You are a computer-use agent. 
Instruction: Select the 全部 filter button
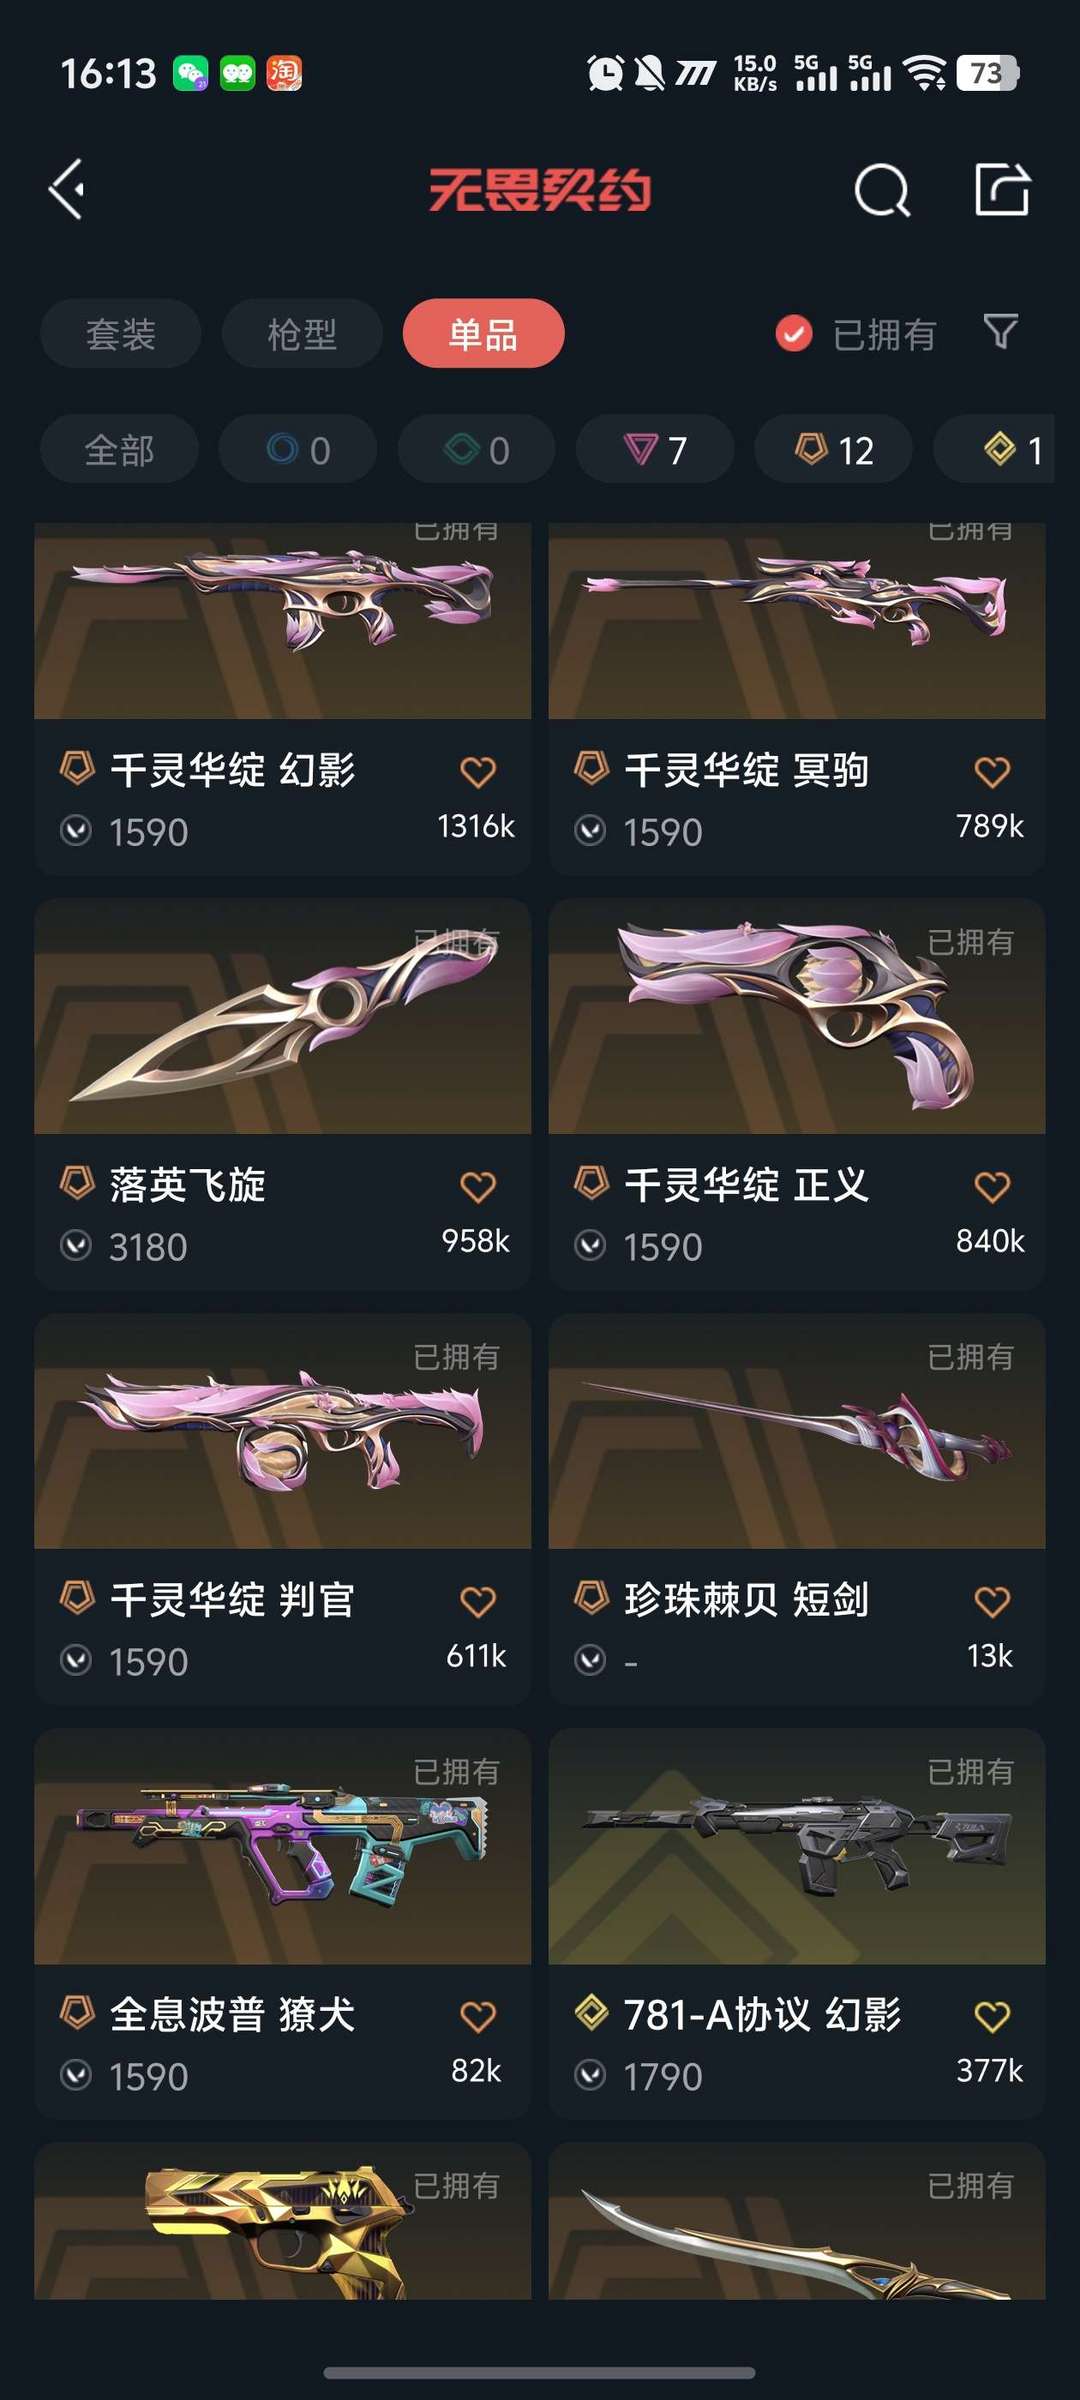[x=119, y=449]
